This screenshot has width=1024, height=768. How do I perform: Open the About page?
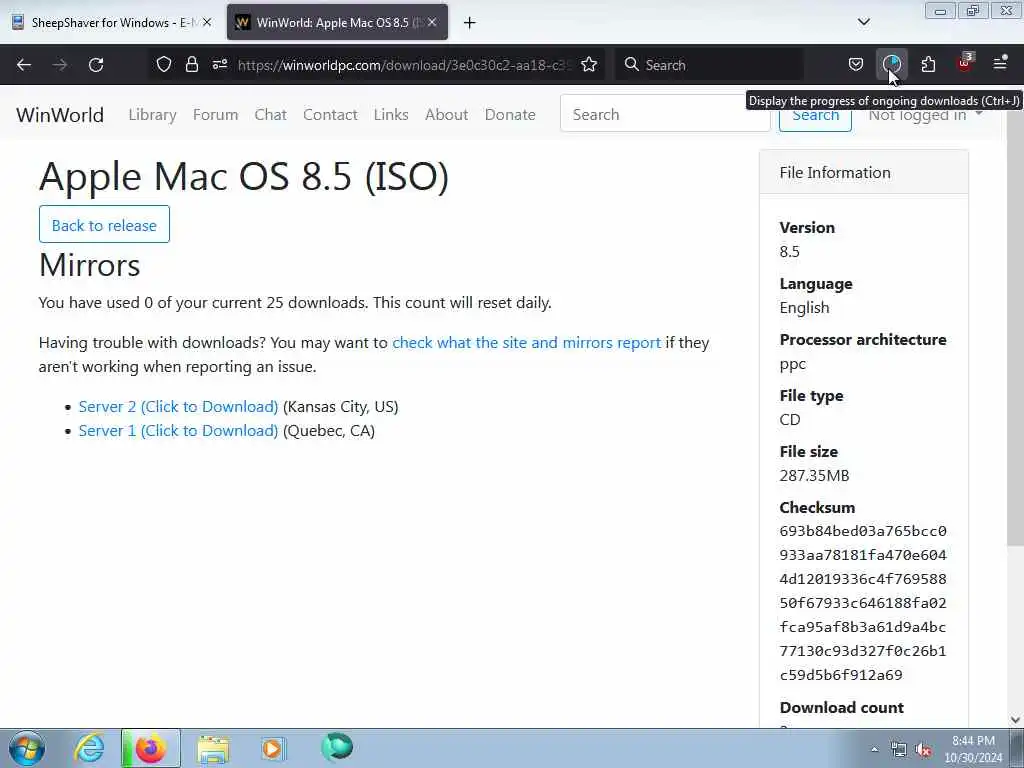point(447,115)
